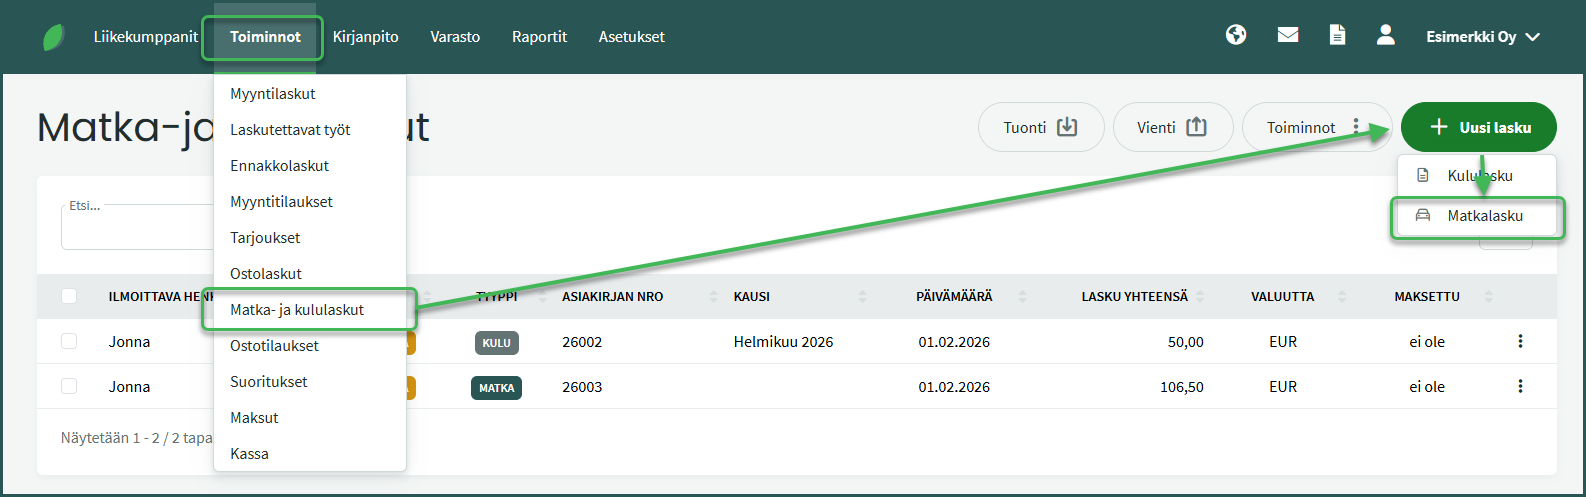
Task: Click the document icon in header
Action: (x=1337, y=36)
